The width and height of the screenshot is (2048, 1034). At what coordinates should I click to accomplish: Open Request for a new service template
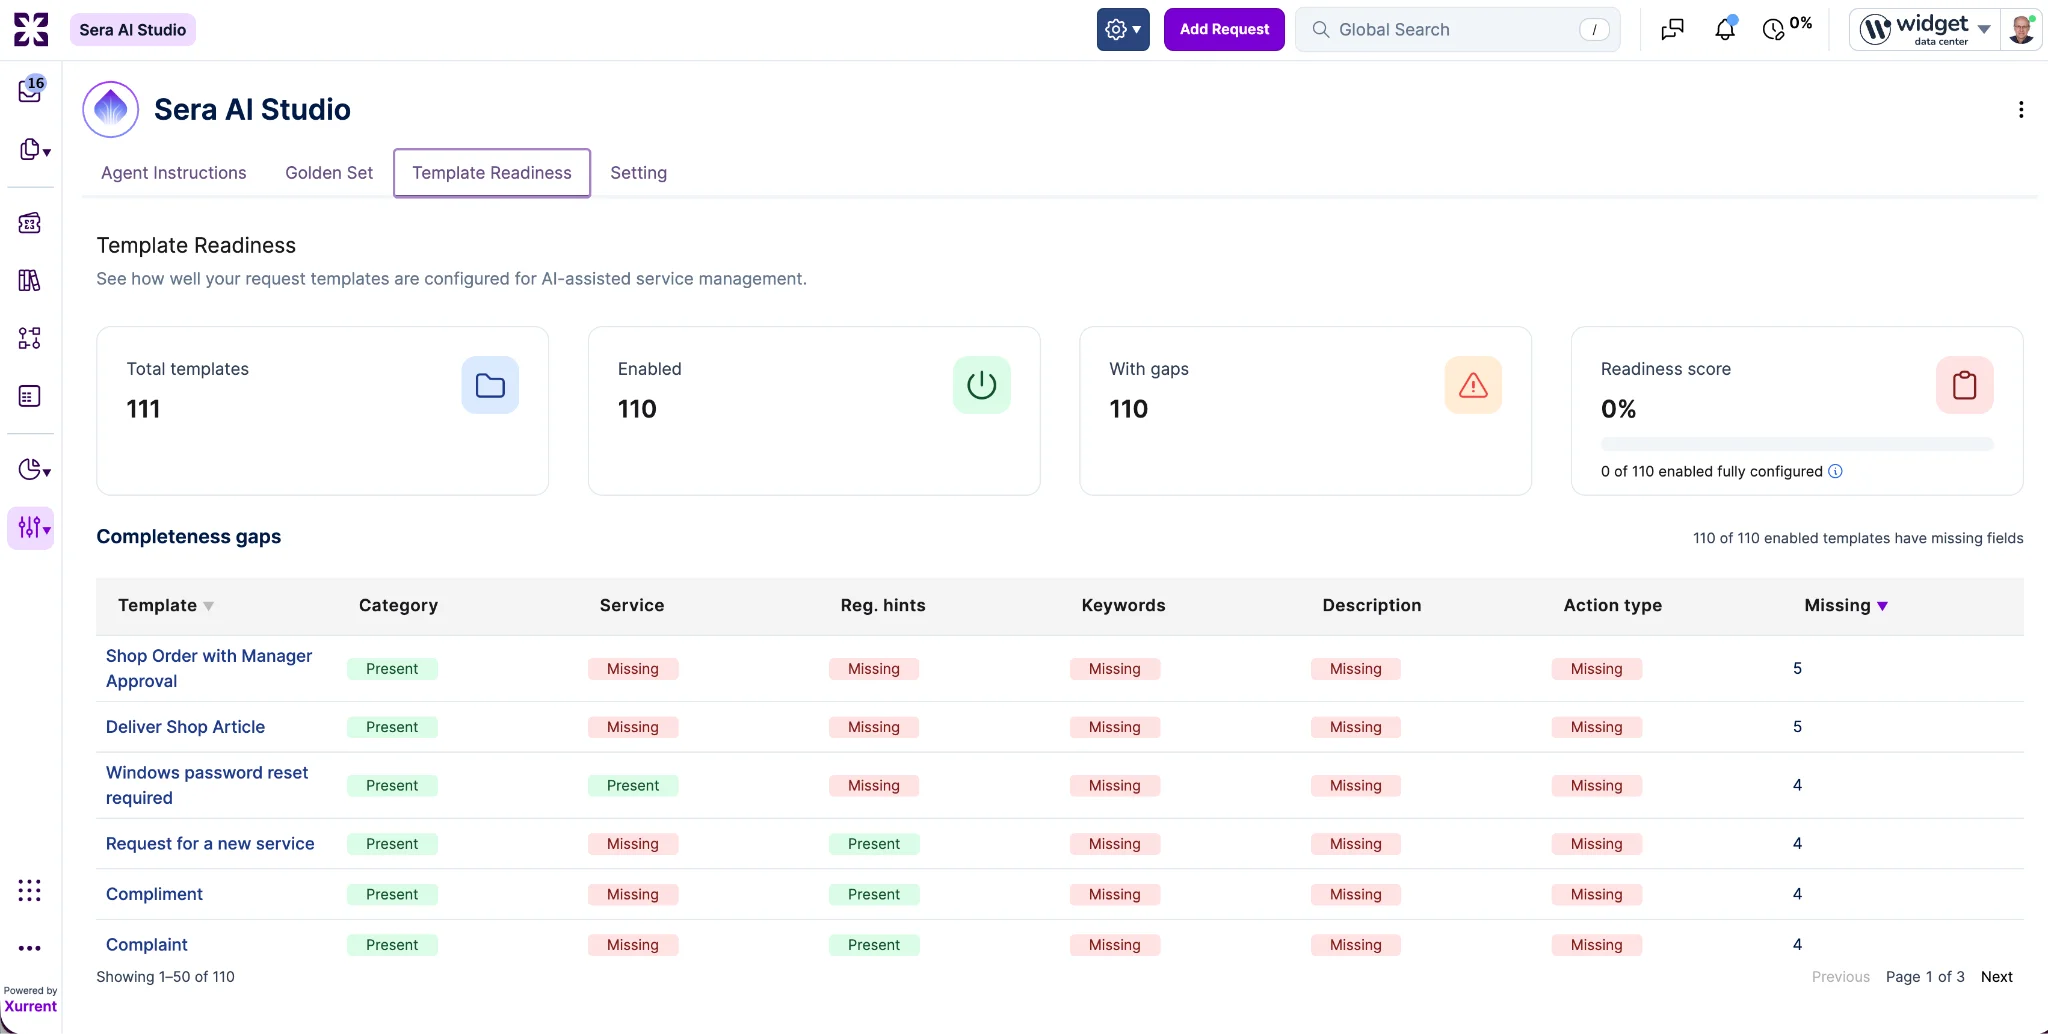point(210,844)
